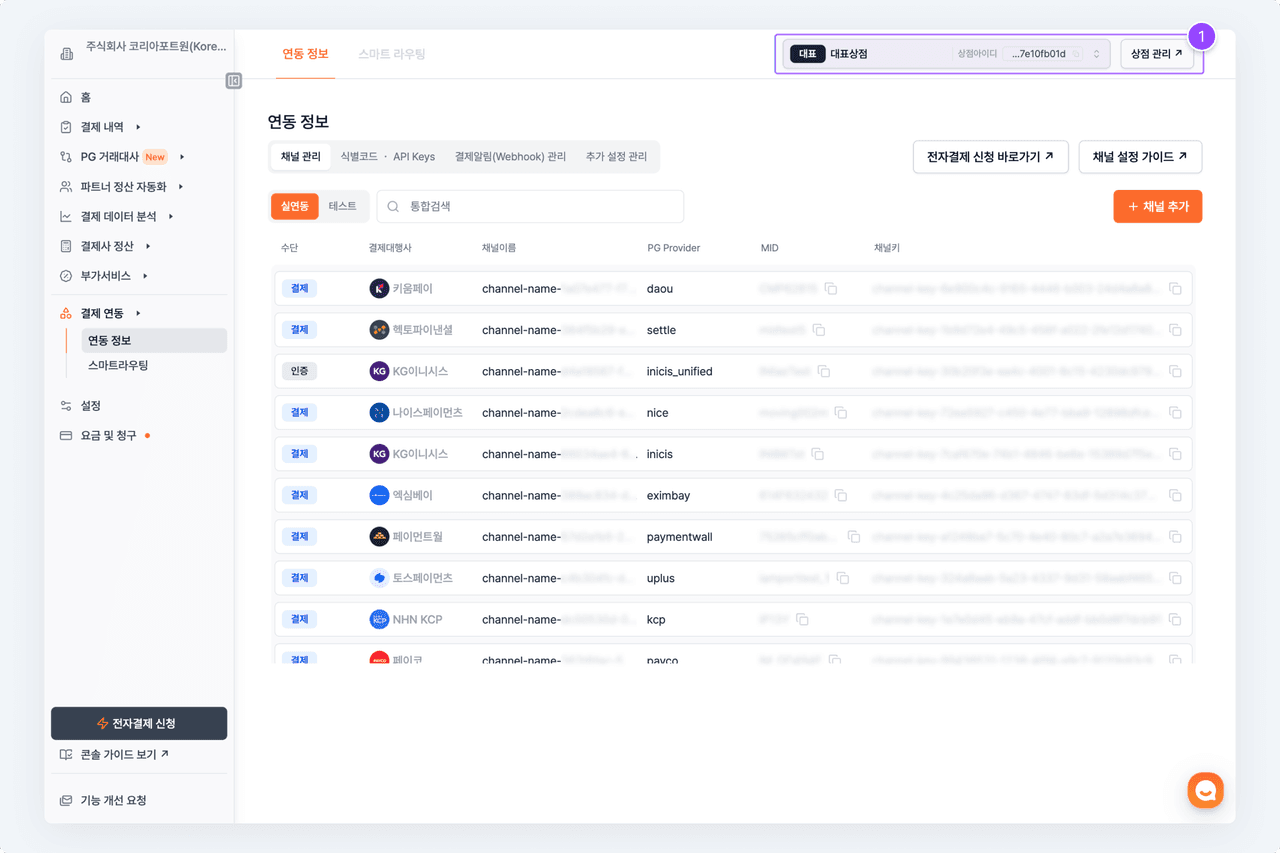
Task: Switch to the 스마트 라우팅 tab
Action: click(x=391, y=54)
